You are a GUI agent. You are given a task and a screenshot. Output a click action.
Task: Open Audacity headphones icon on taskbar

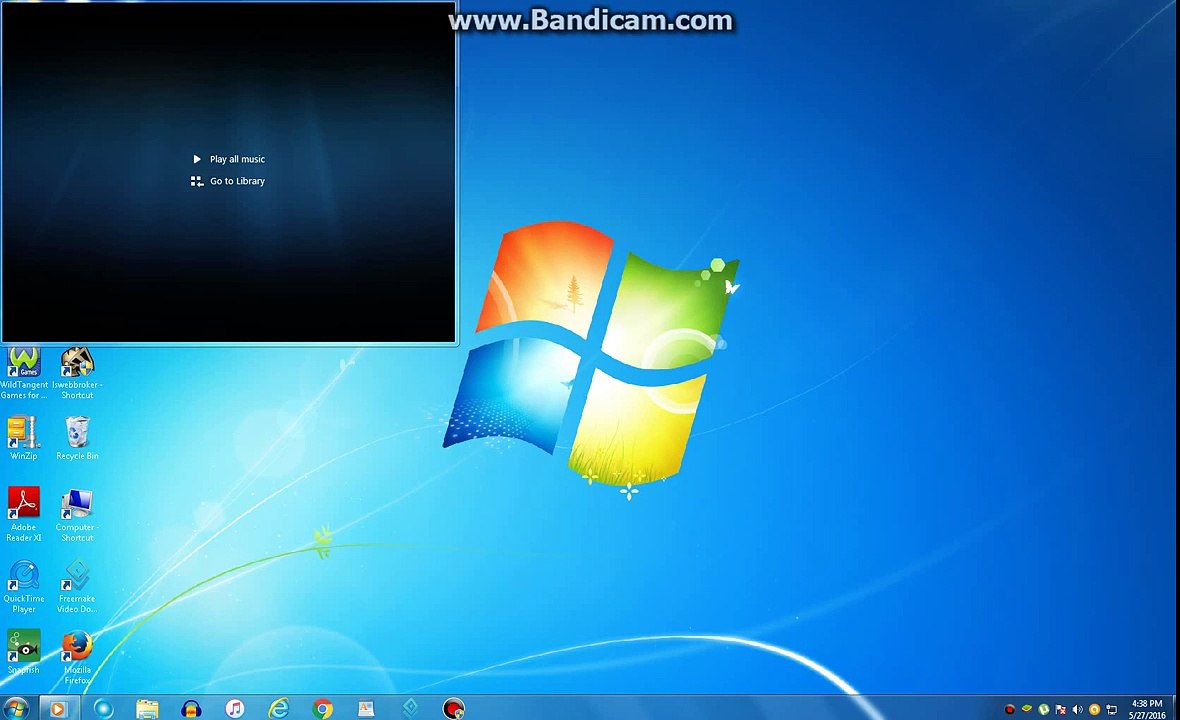point(191,709)
